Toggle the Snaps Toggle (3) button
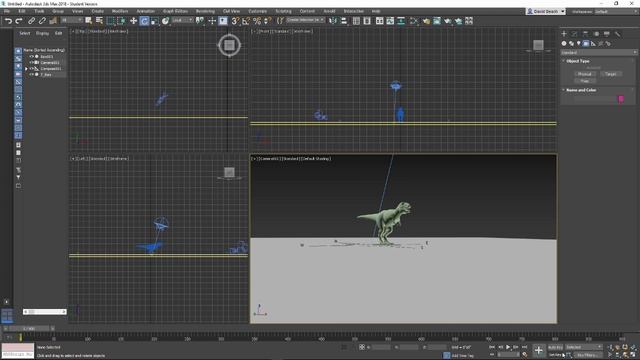The image size is (640, 360). [235, 21]
